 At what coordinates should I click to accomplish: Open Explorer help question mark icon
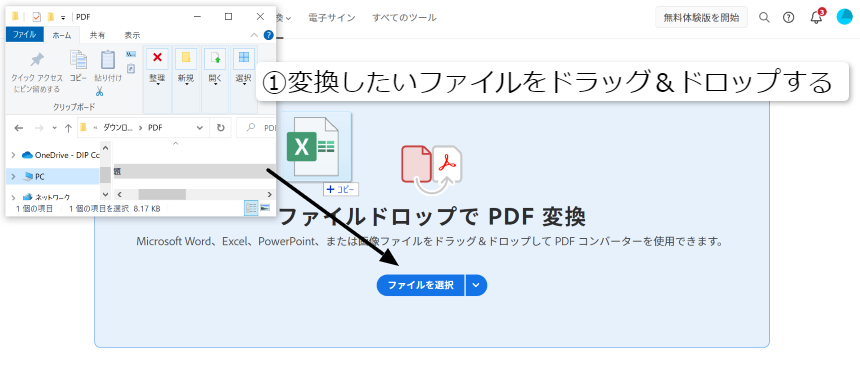tap(268, 35)
